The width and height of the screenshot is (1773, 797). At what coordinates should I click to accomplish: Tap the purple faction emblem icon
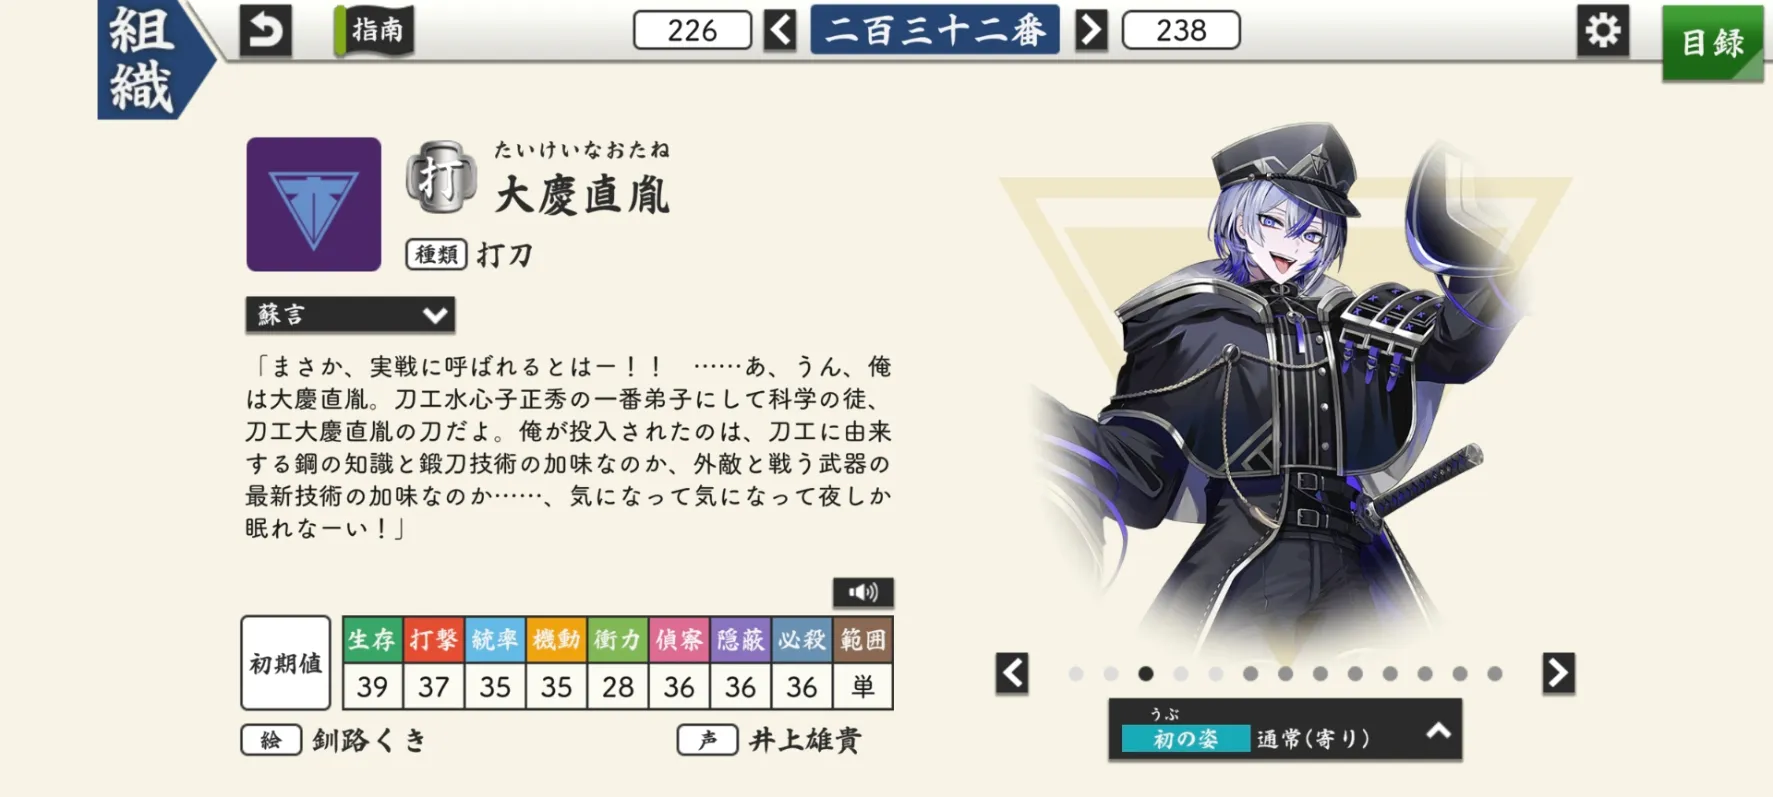(314, 204)
